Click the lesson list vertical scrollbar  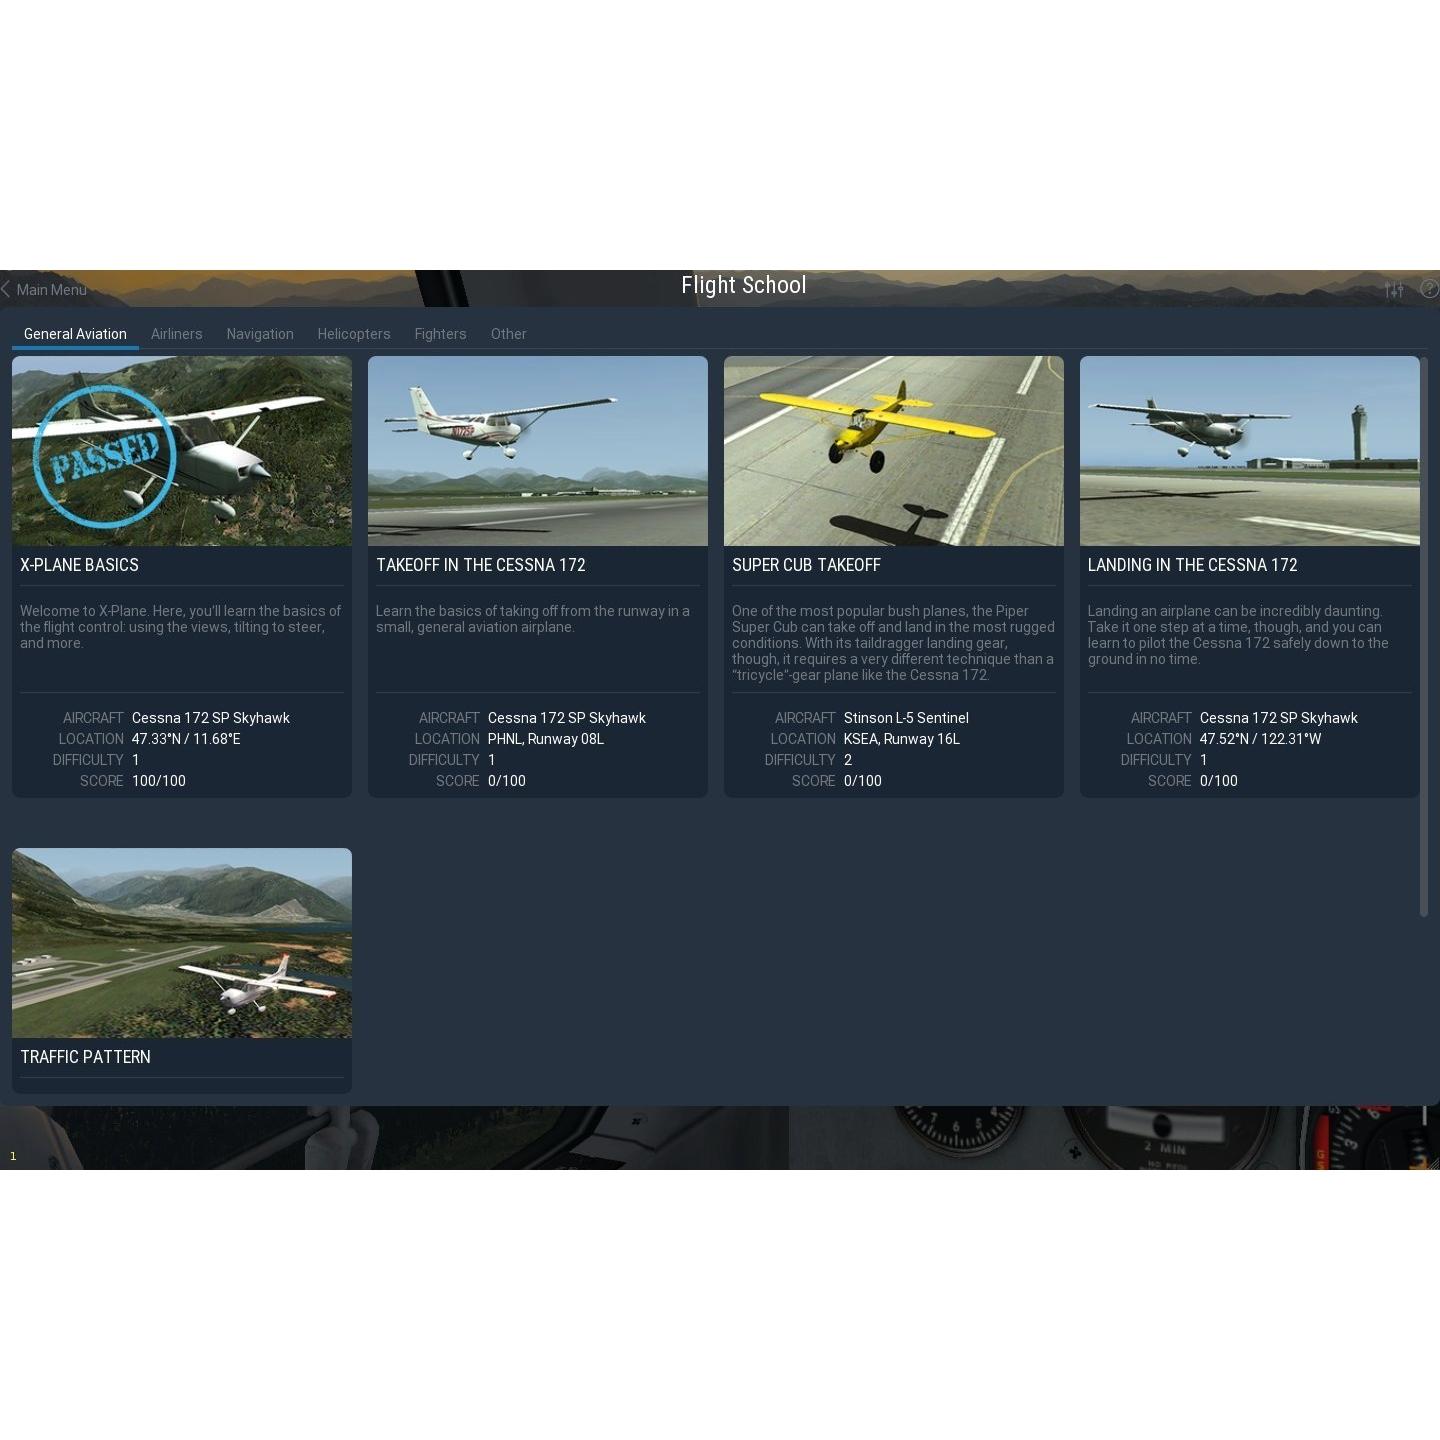[x=1424, y=636]
